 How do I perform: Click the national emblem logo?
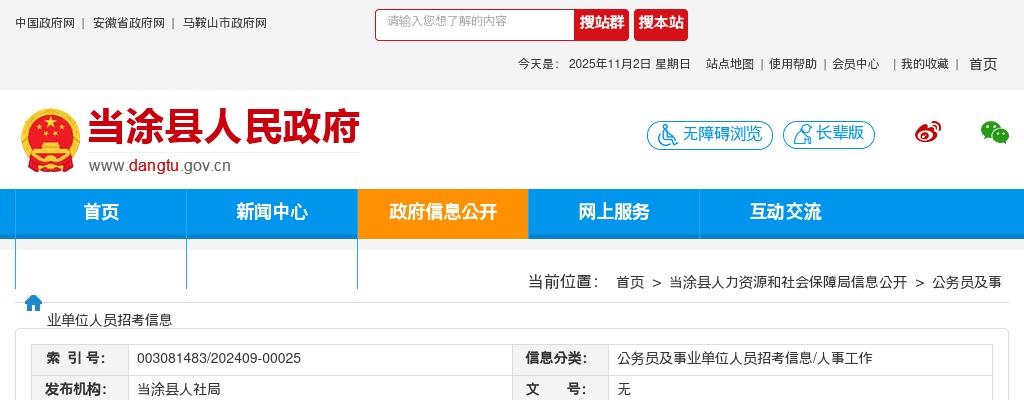click(50, 140)
